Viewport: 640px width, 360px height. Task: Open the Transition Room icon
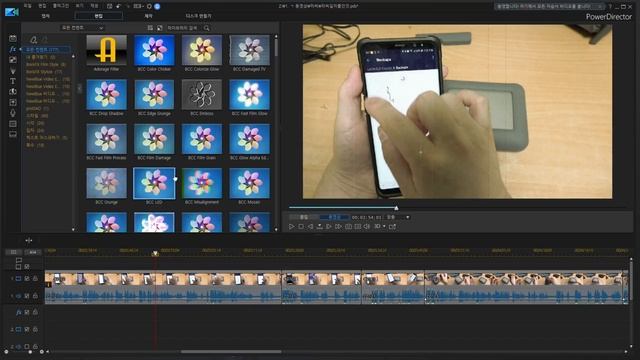pos(13,92)
